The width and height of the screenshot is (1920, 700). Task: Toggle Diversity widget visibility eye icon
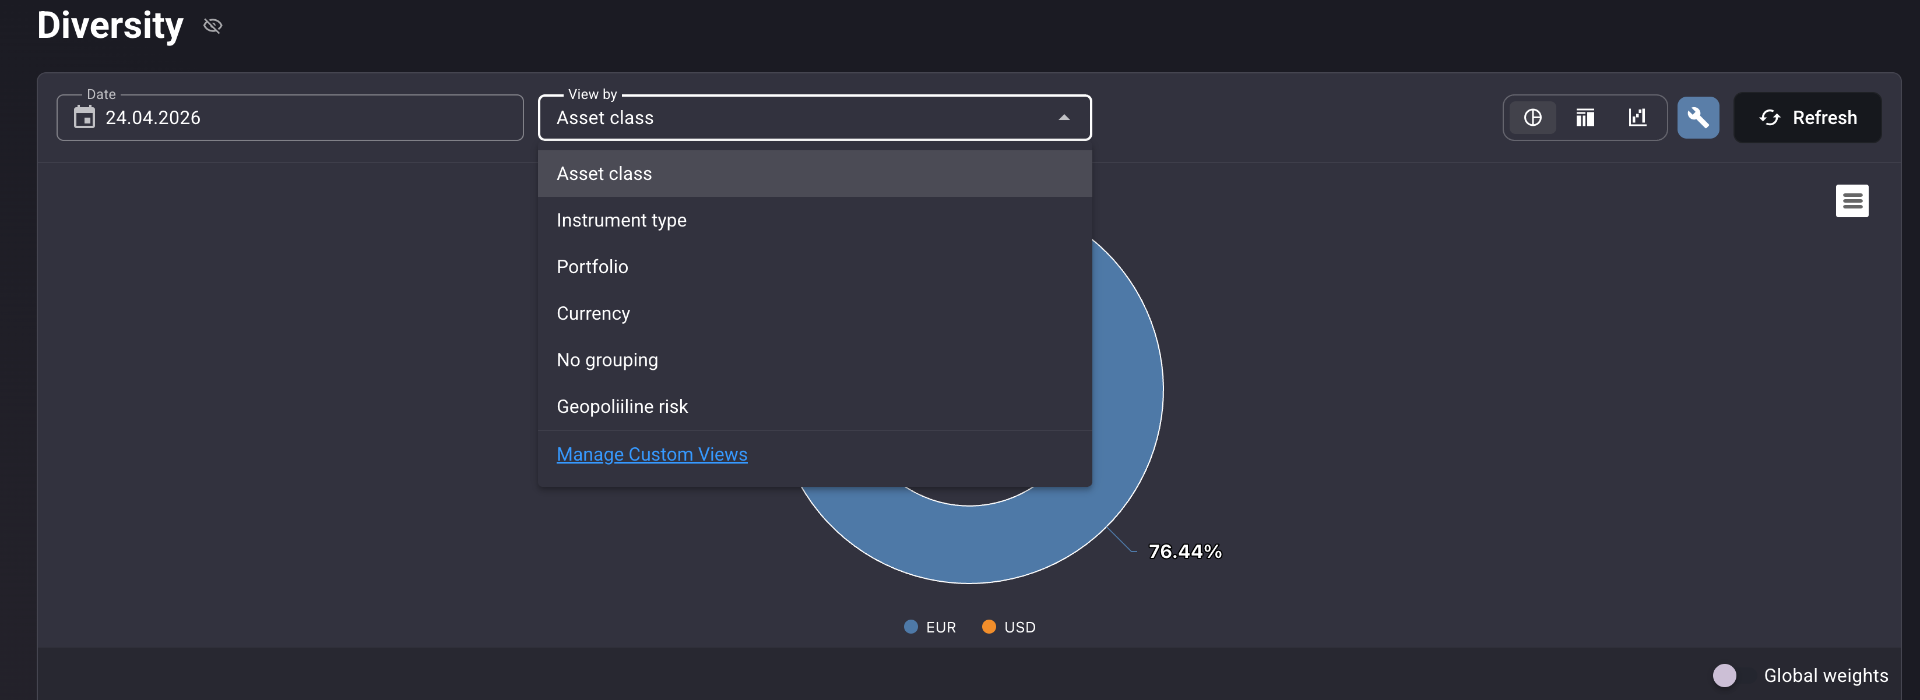point(212,26)
